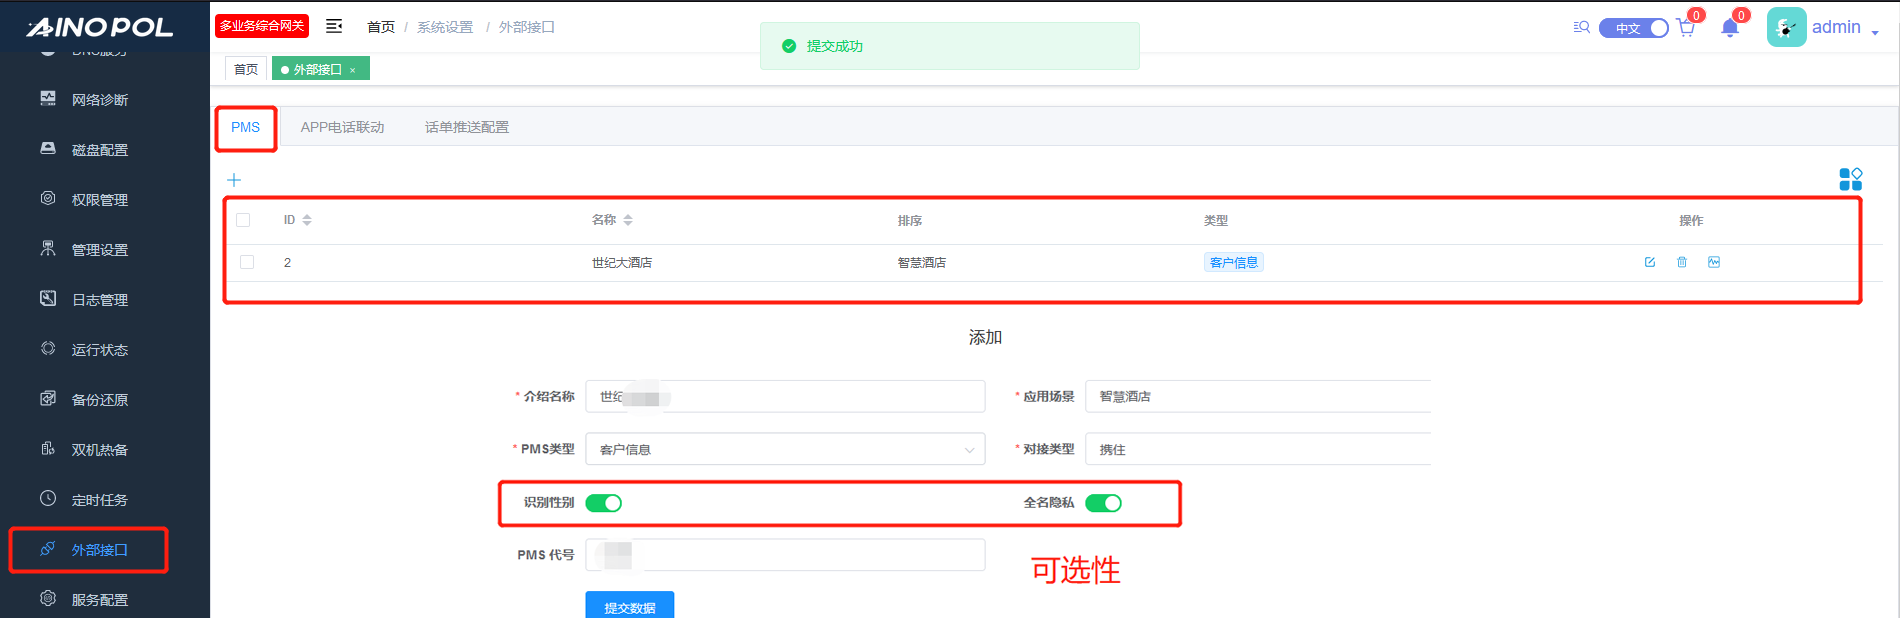
Task: Click the plus icon to add PMS entry
Action: 234,180
